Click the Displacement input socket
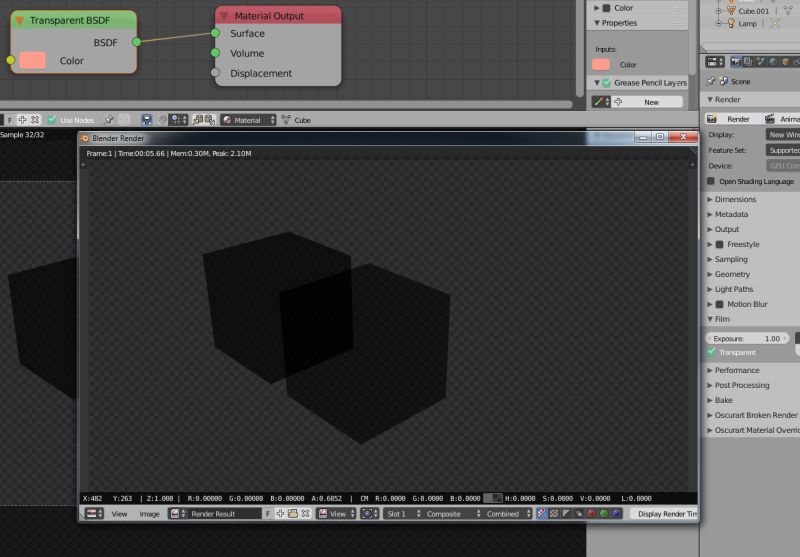The height and width of the screenshot is (557, 800). [215, 73]
